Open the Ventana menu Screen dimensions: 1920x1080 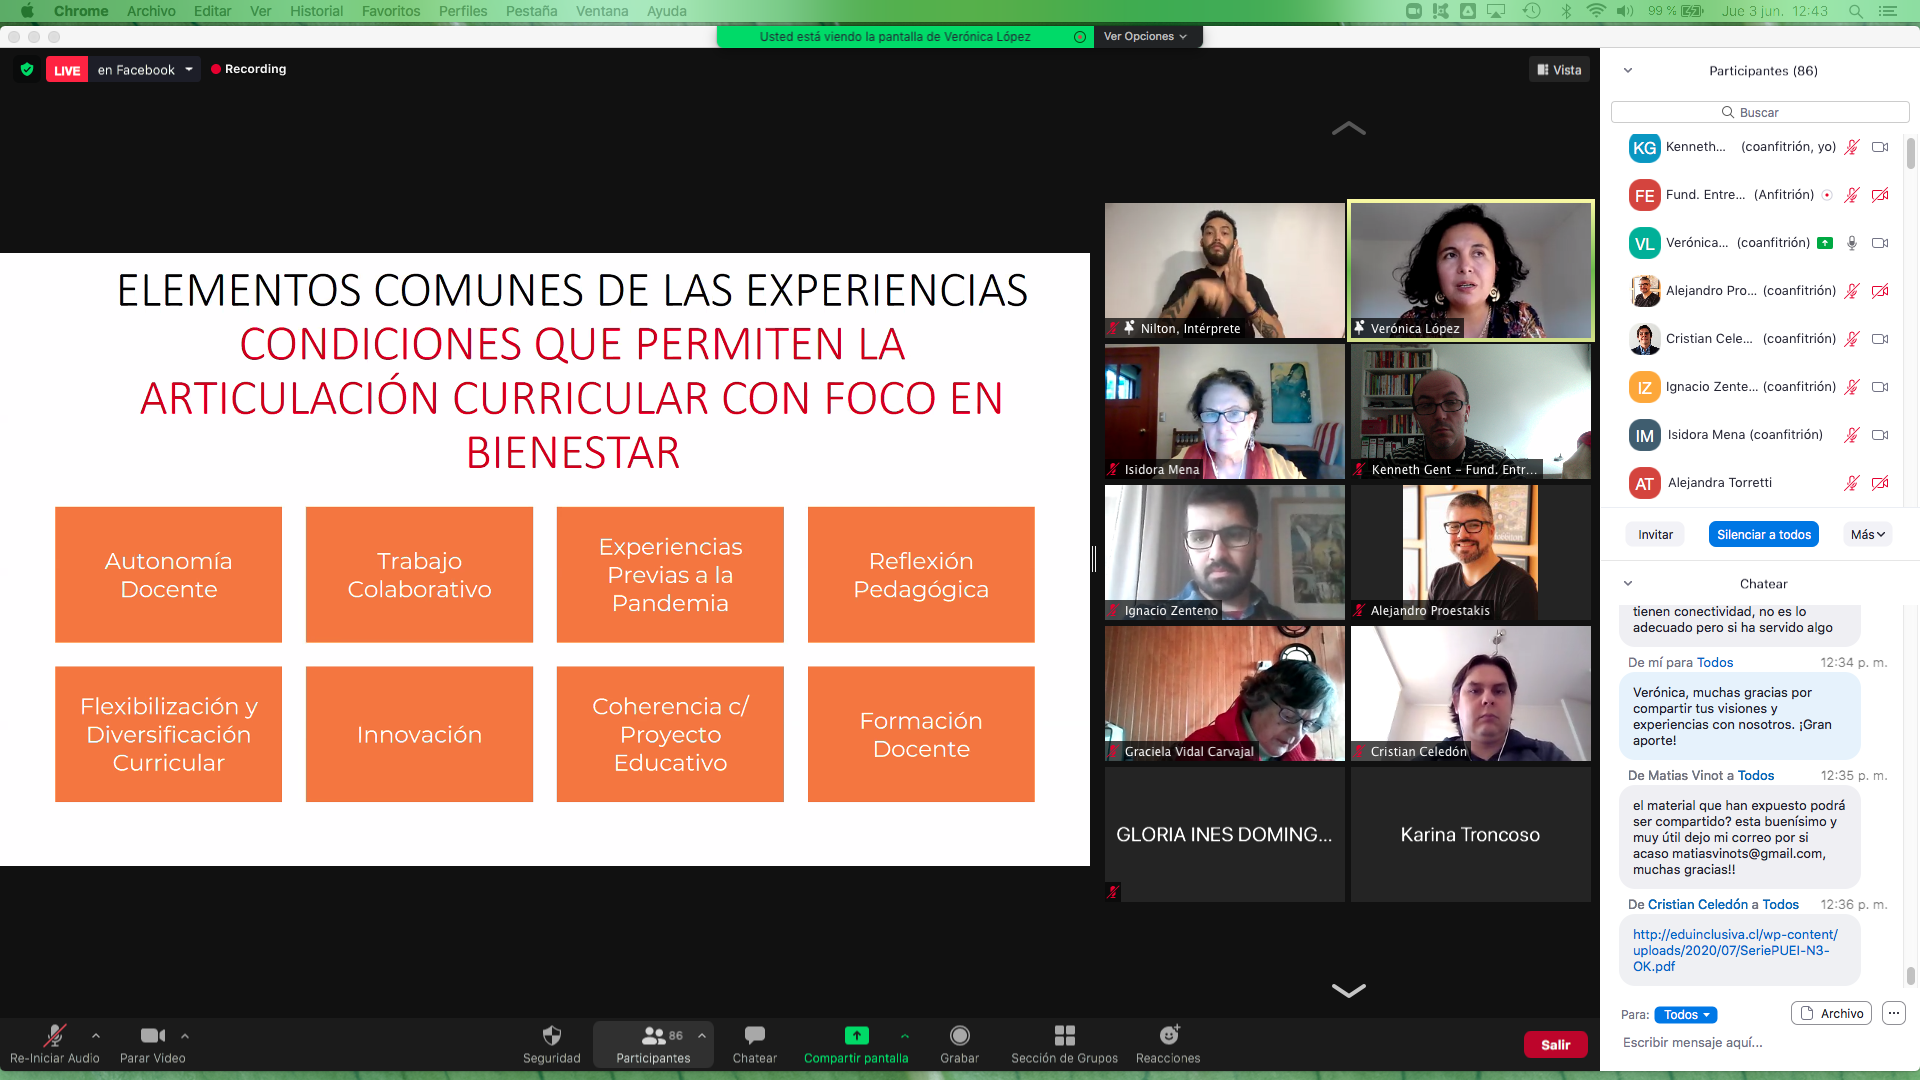click(x=601, y=11)
